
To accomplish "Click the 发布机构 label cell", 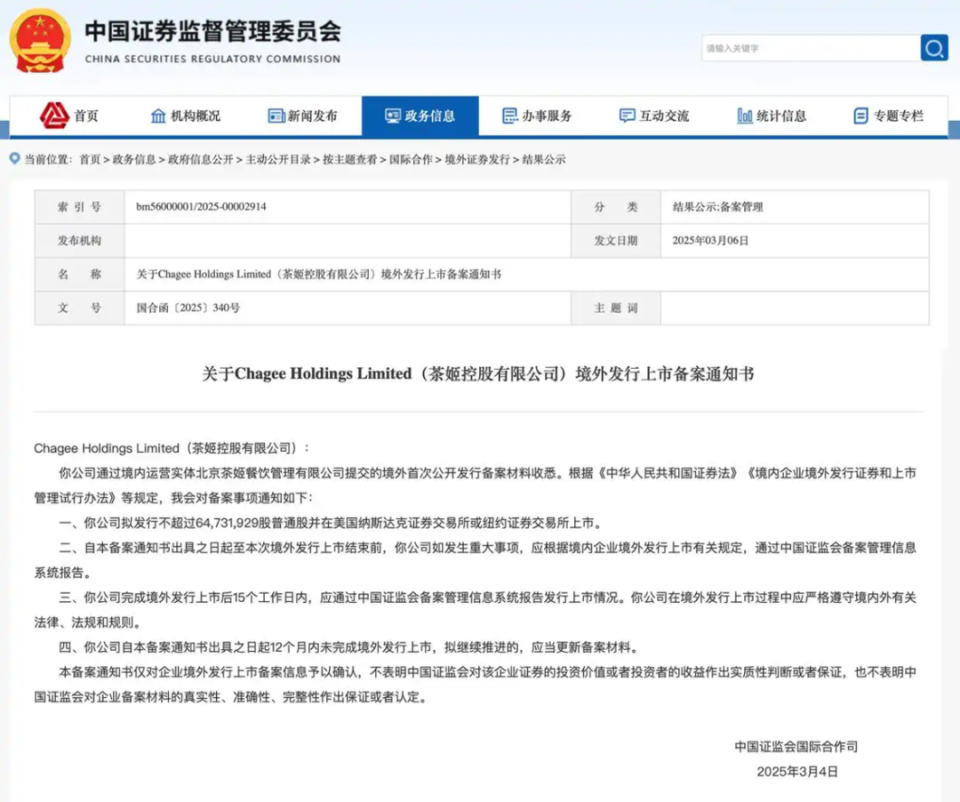I will [x=80, y=241].
